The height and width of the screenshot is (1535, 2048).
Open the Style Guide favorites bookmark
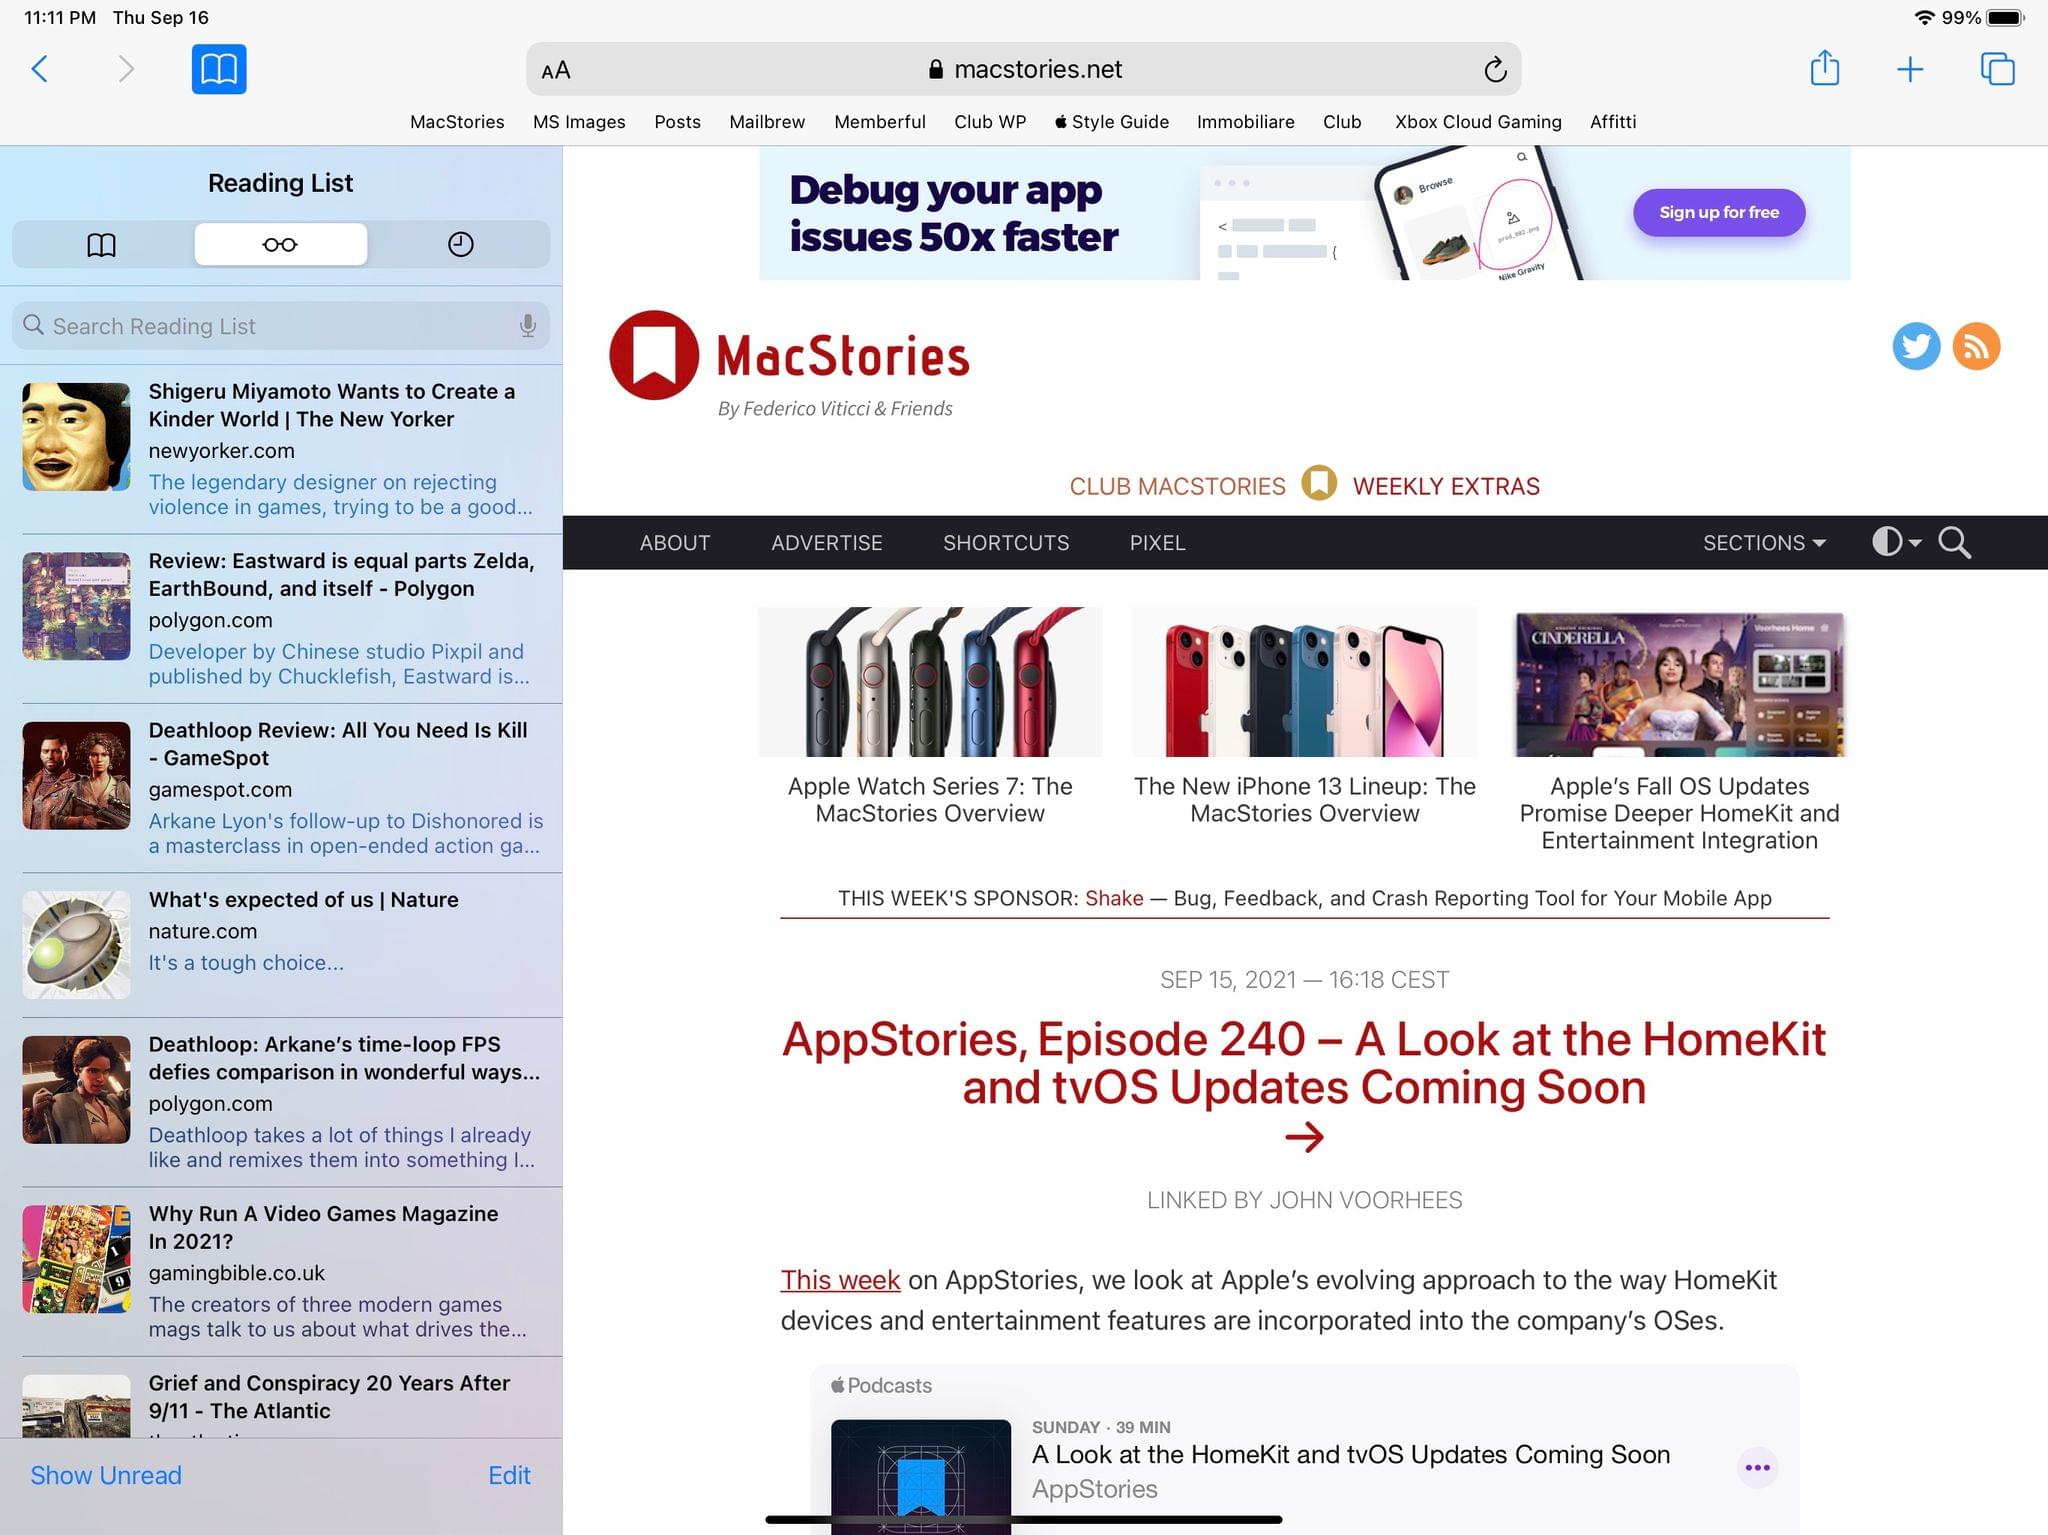click(1112, 122)
